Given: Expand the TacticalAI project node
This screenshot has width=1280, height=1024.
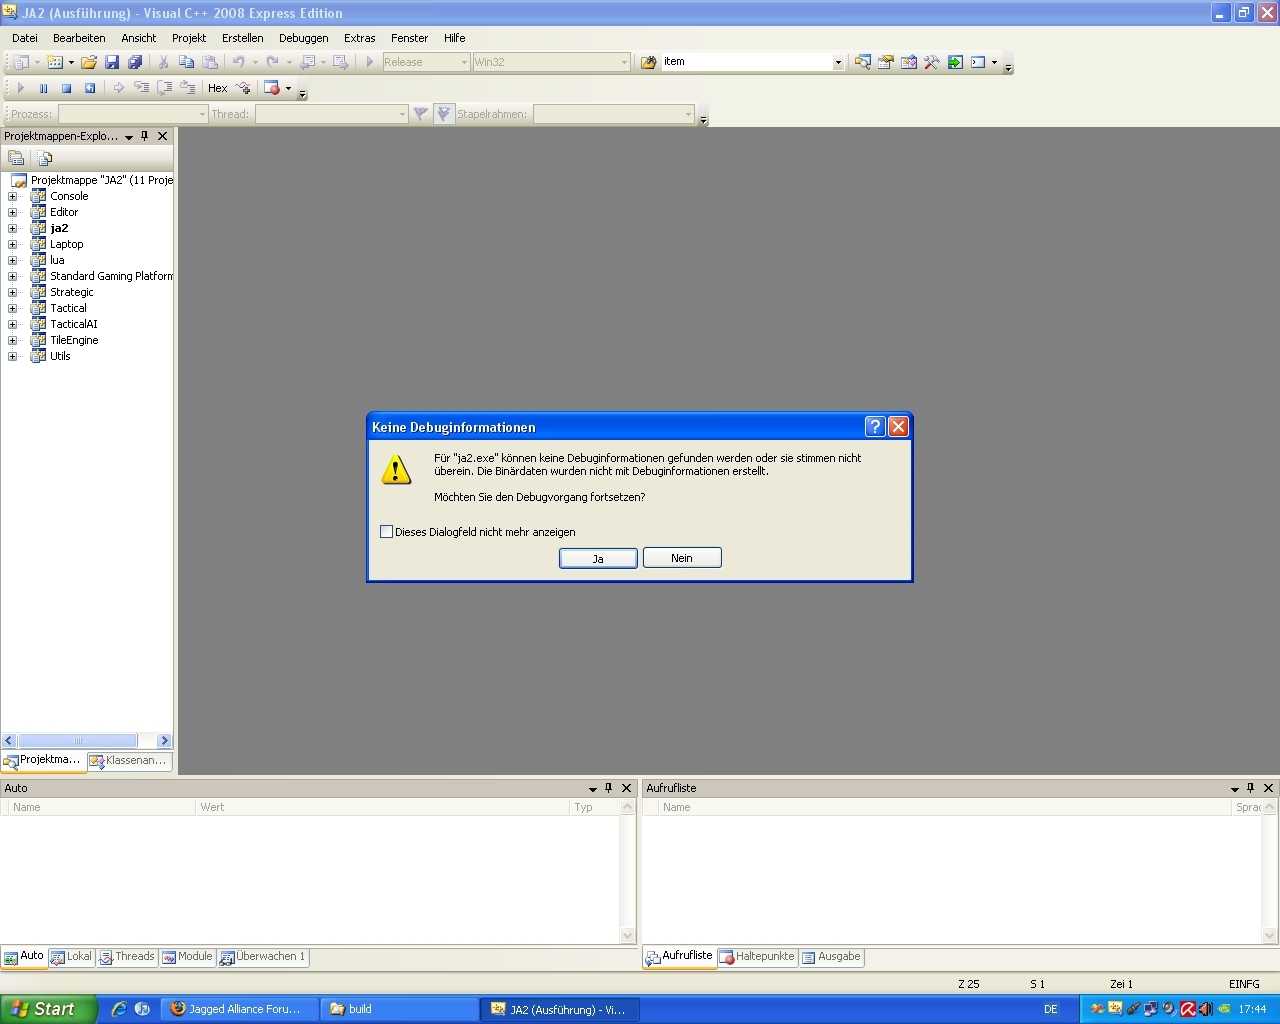Looking at the screenshot, I should click(x=12, y=324).
